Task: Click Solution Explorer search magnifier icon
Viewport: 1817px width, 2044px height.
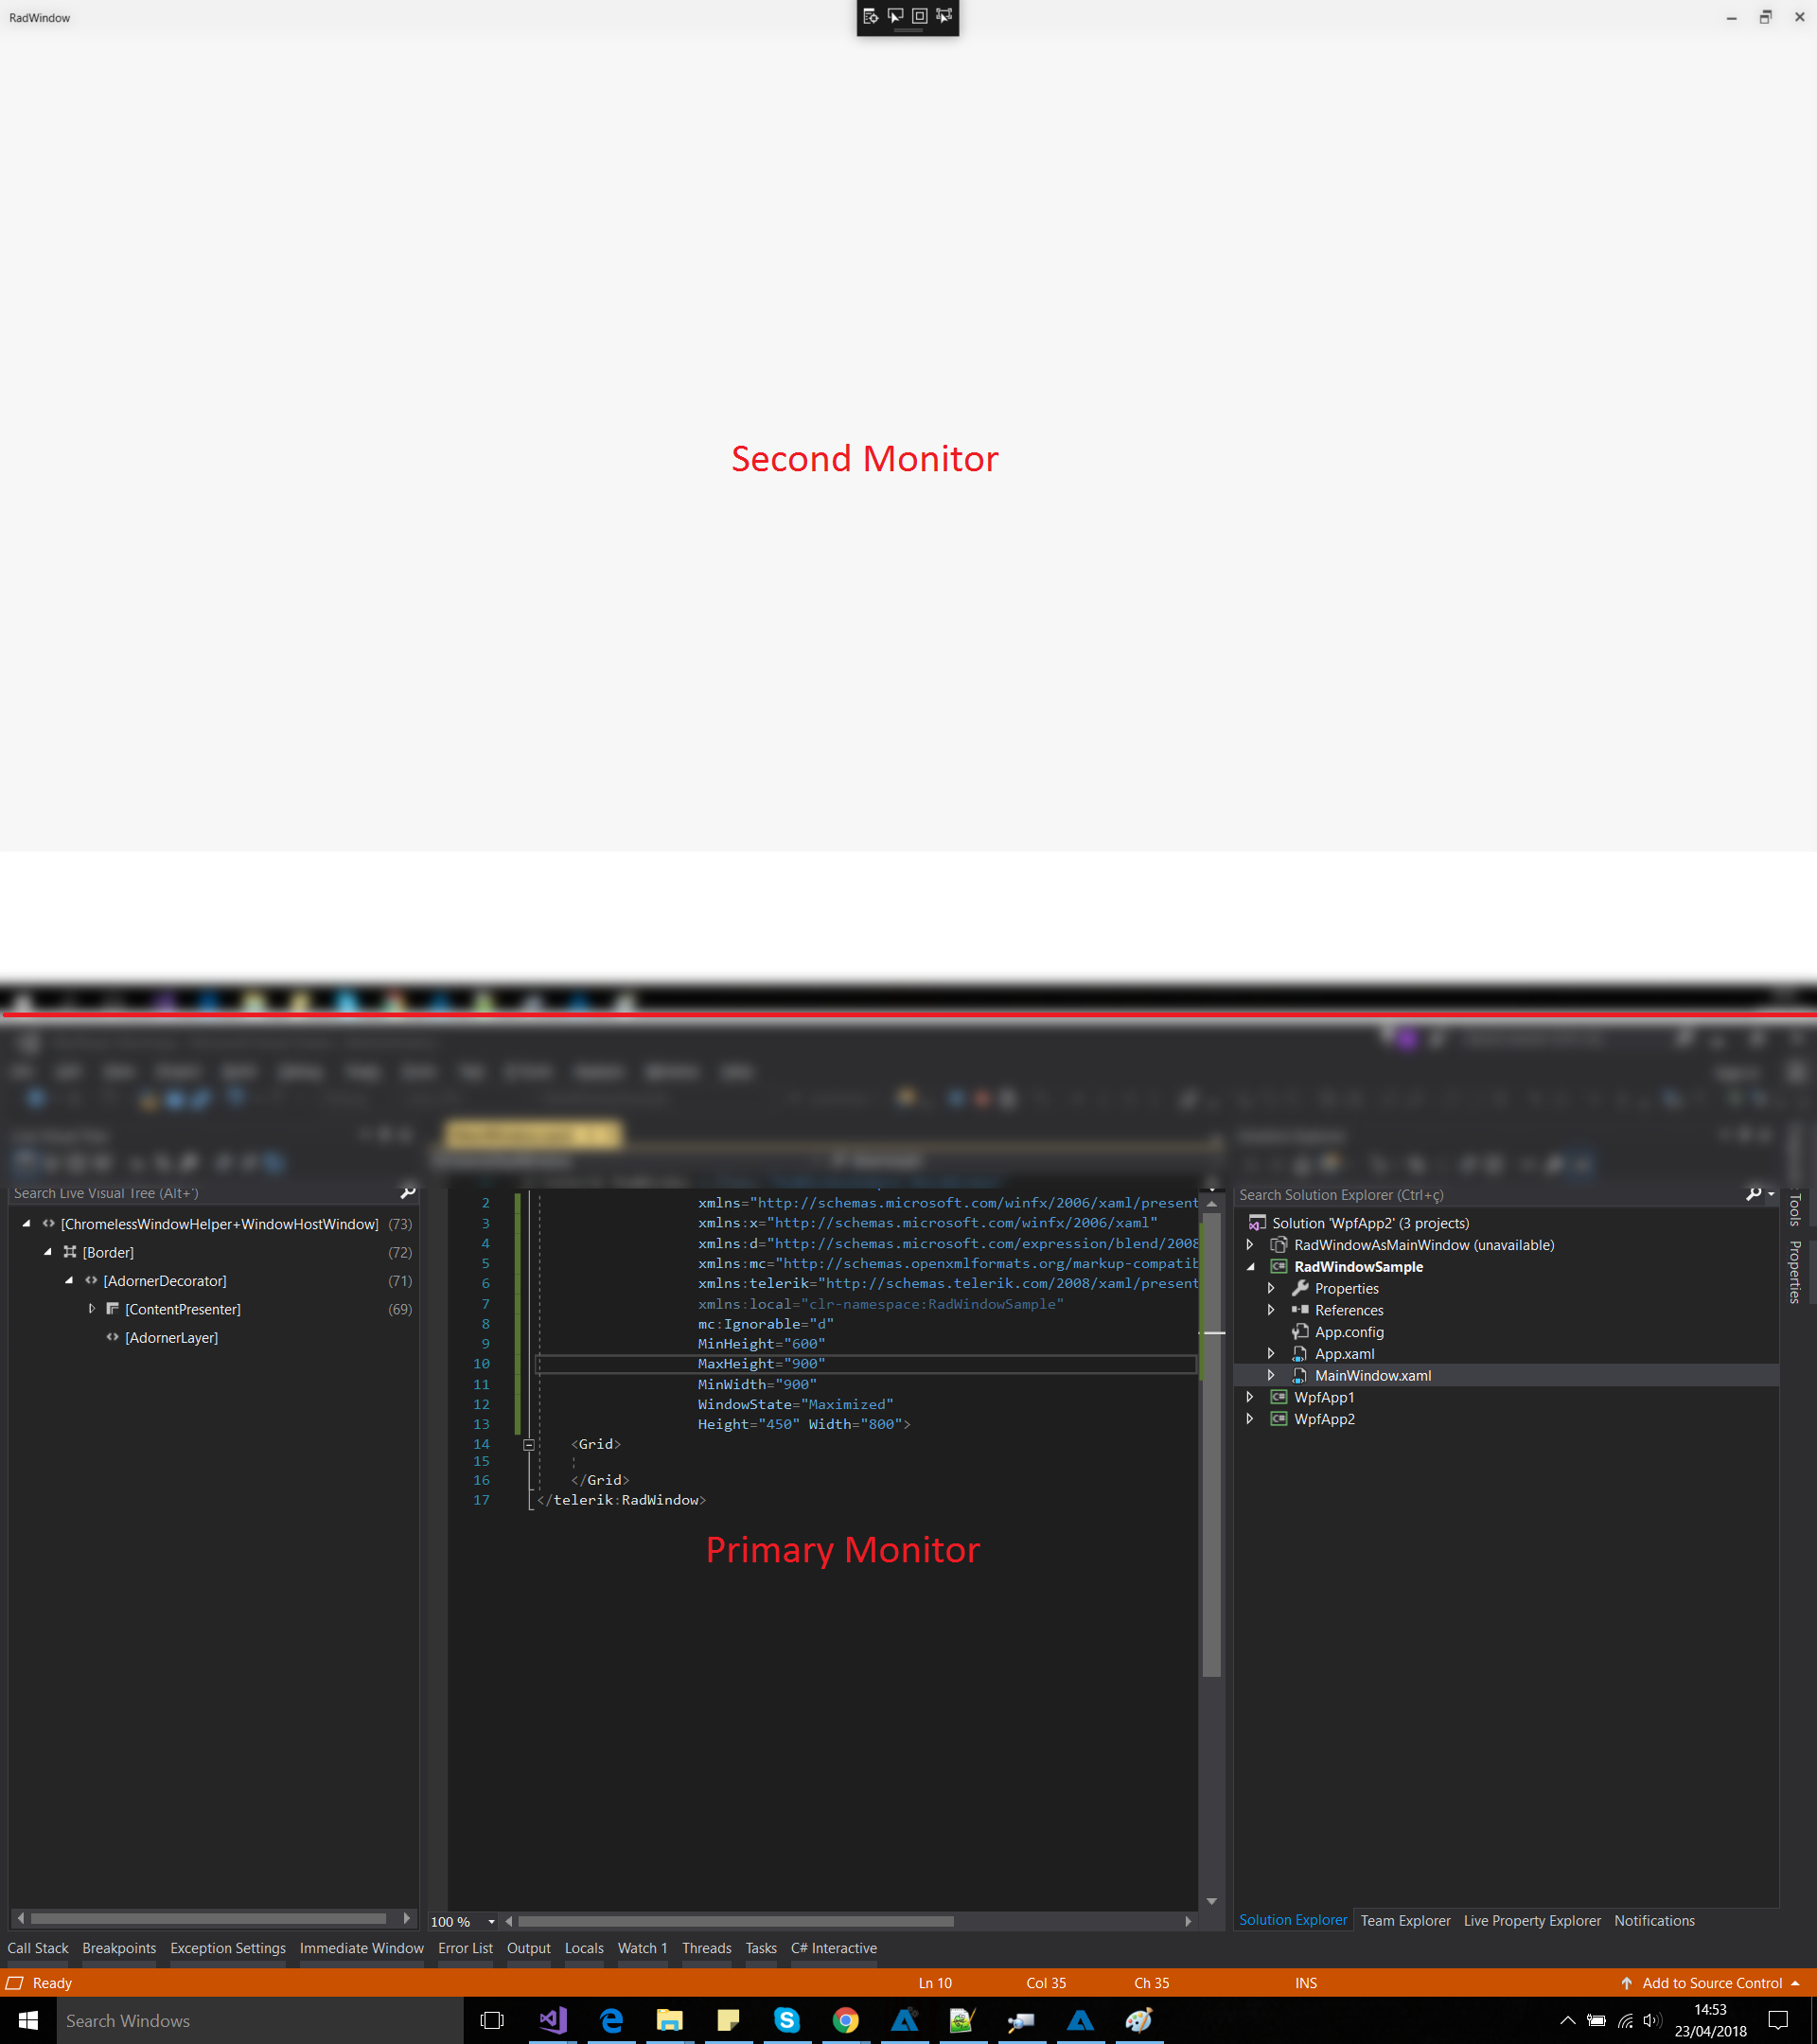Action: coord(1753,1194)
